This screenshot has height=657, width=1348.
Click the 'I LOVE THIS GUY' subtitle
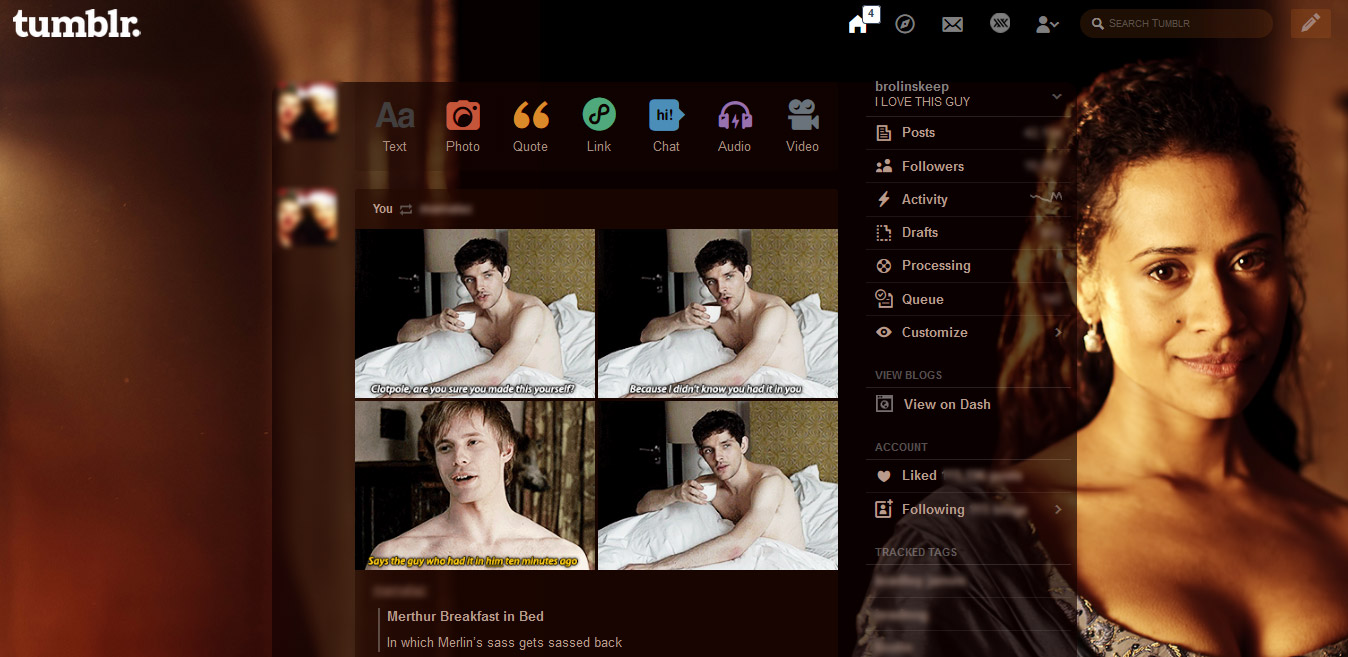tap(922, 102)
